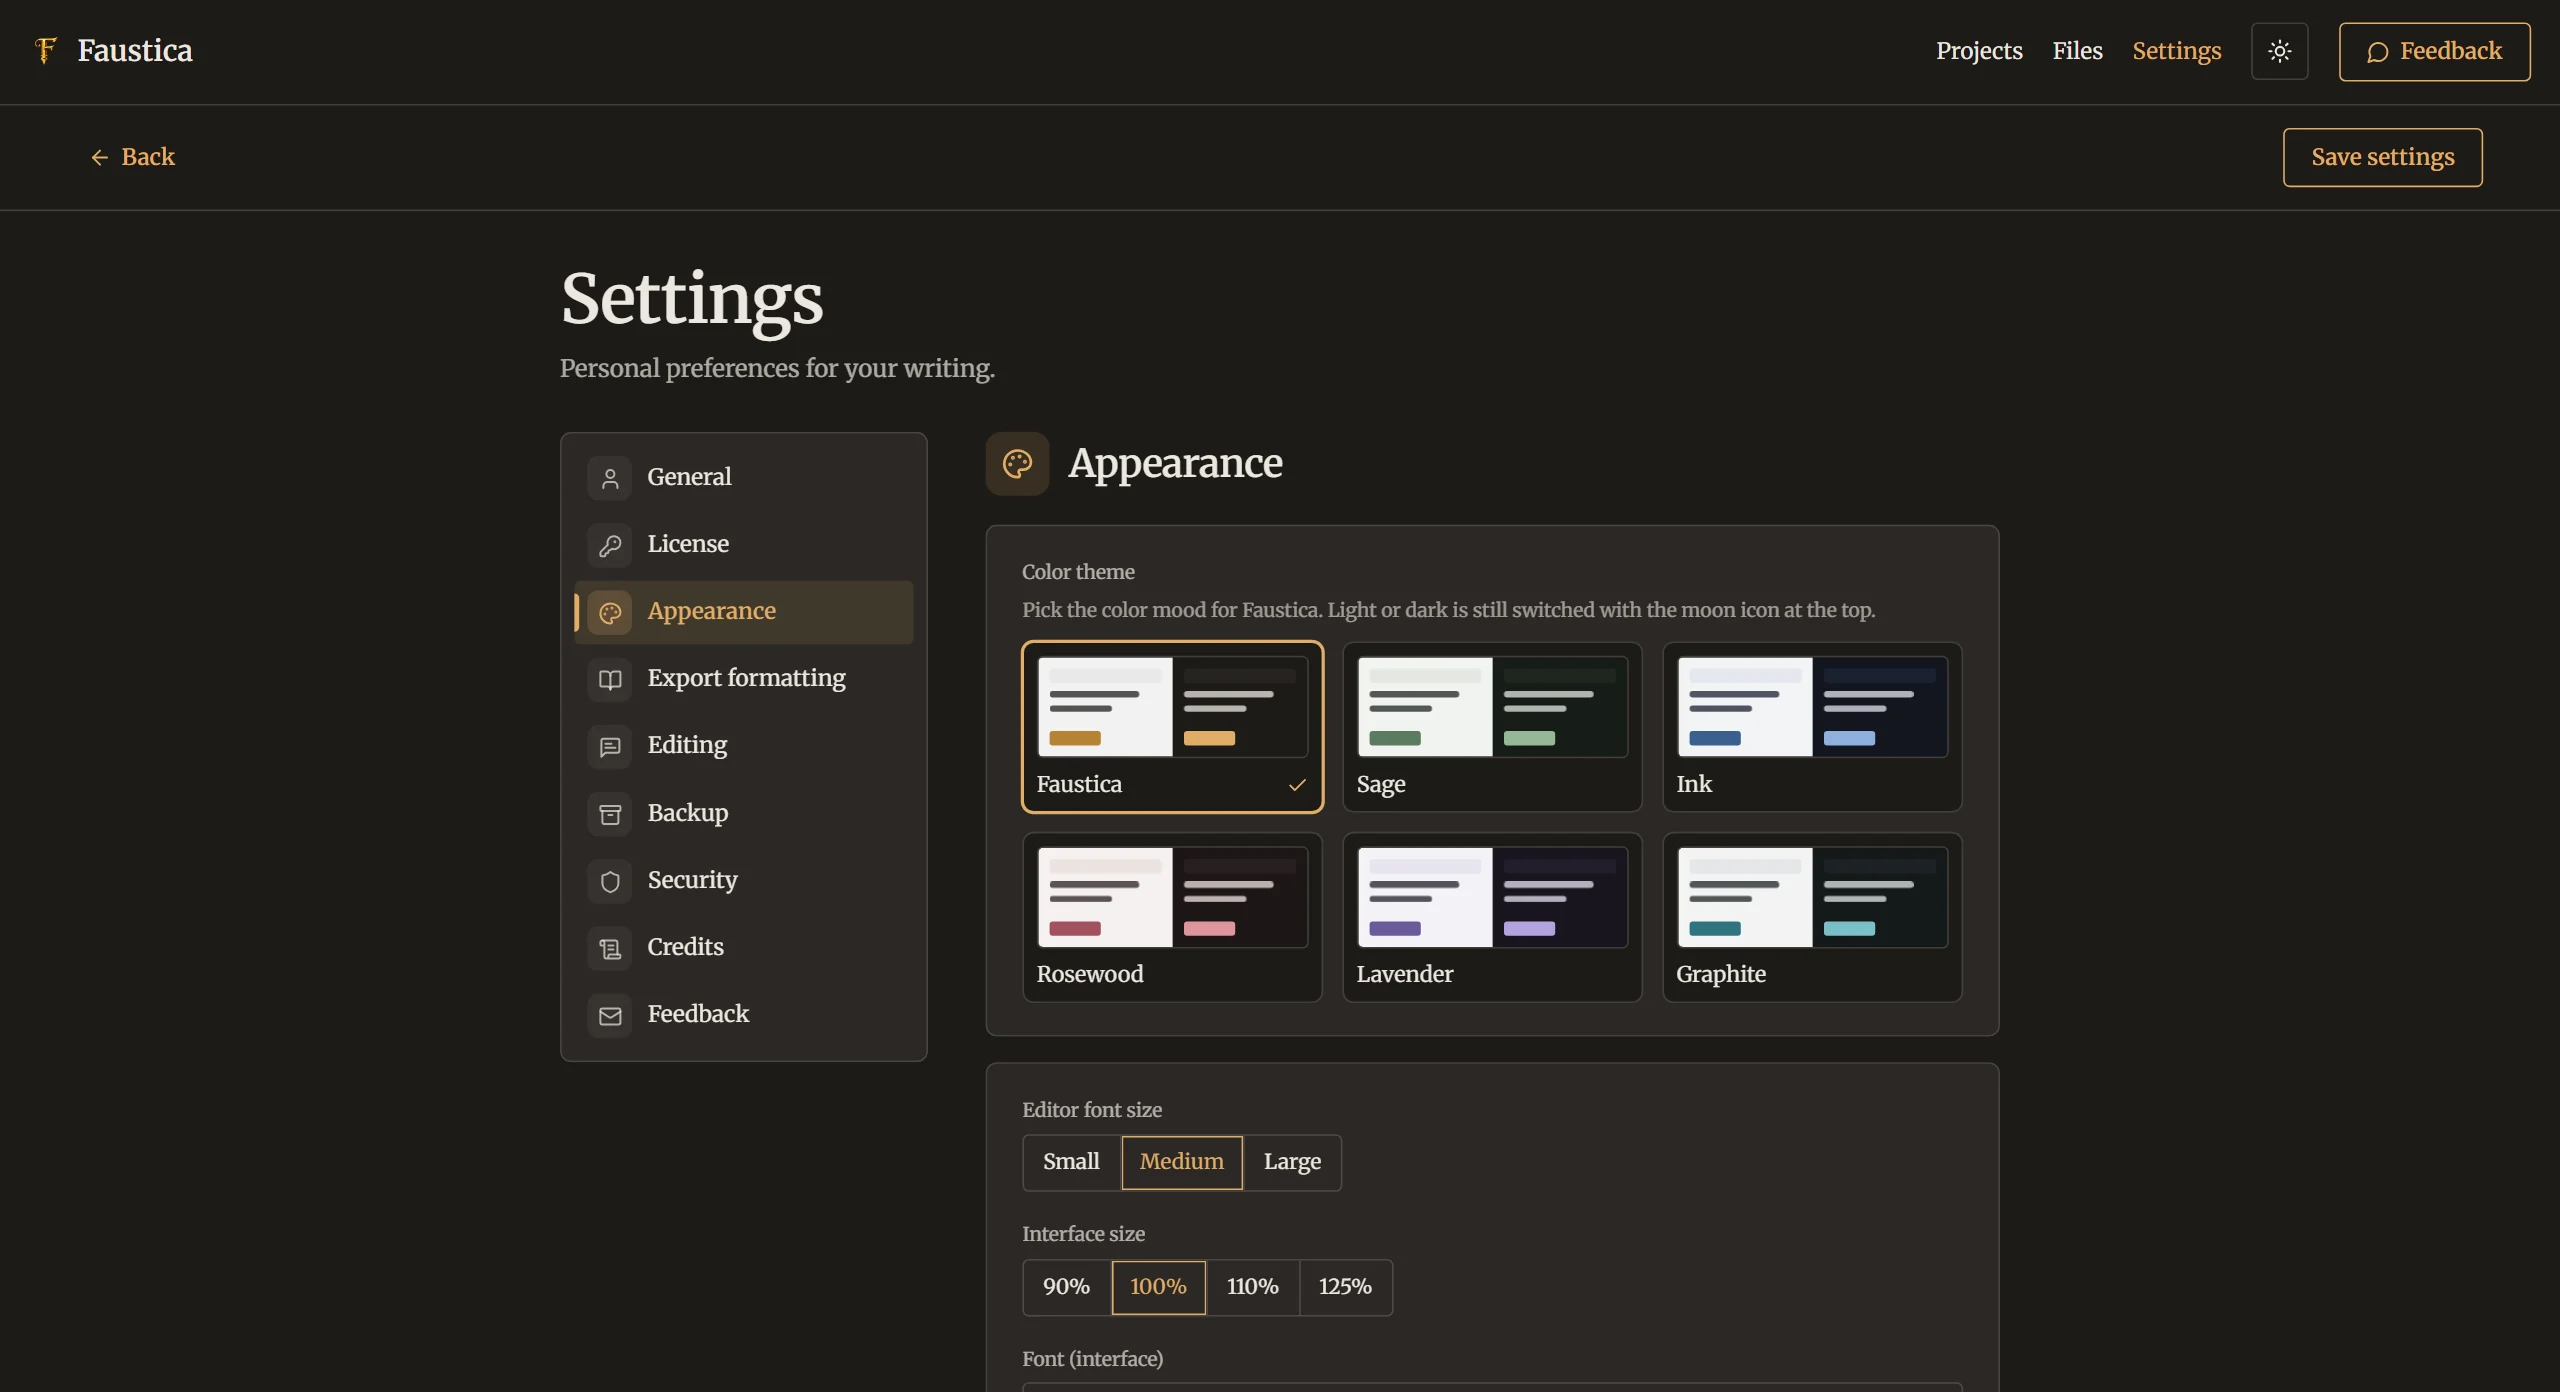Choose the Ink color theme card
Viewport: 2560px width, 1392px height.
coord(1812,727)
